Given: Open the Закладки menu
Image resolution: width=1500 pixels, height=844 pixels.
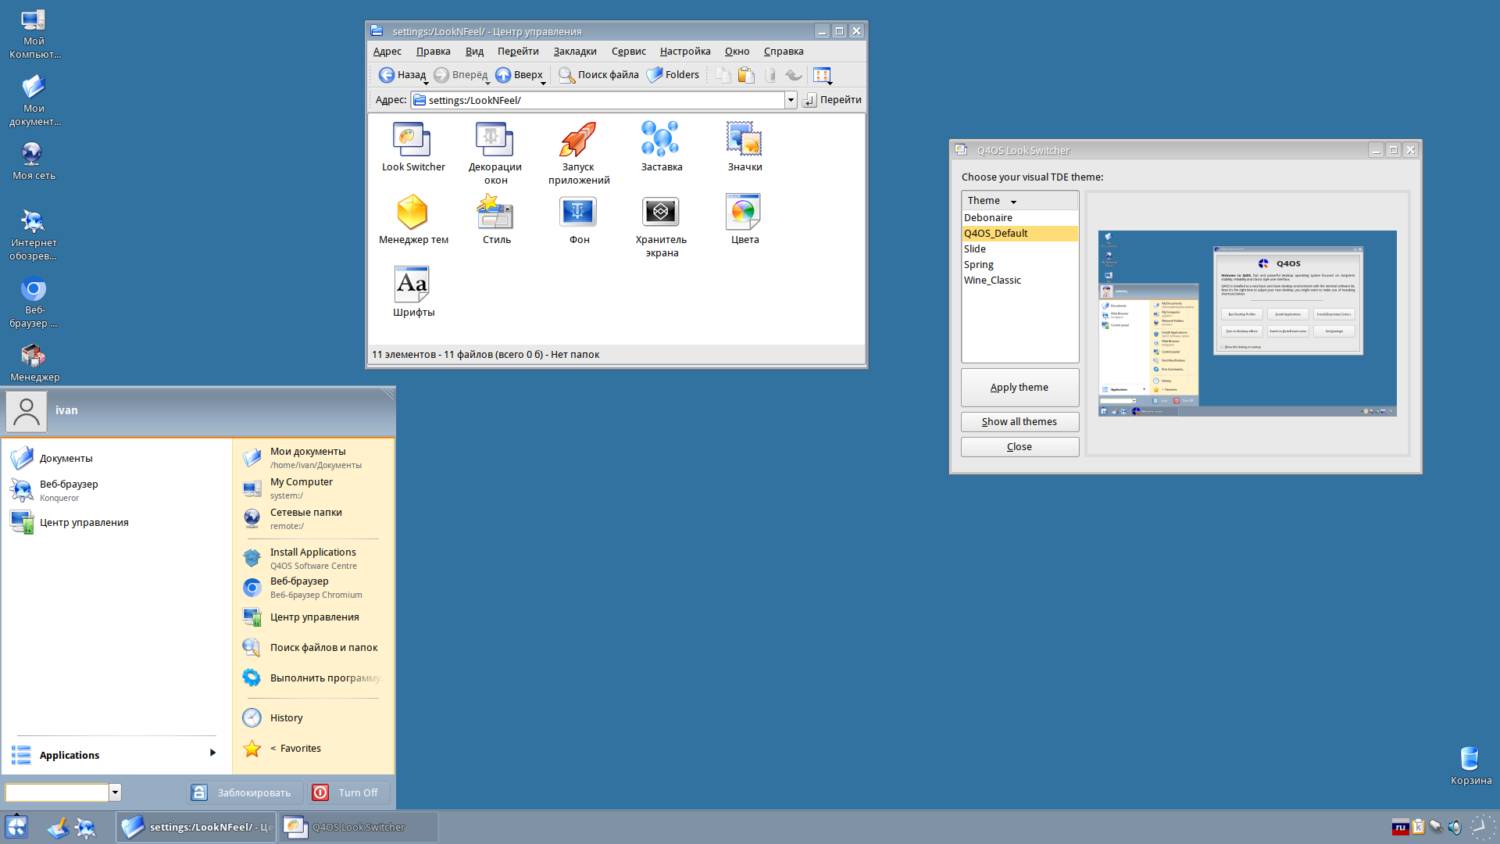Looking at the screenshot, I should pos(574,51).
